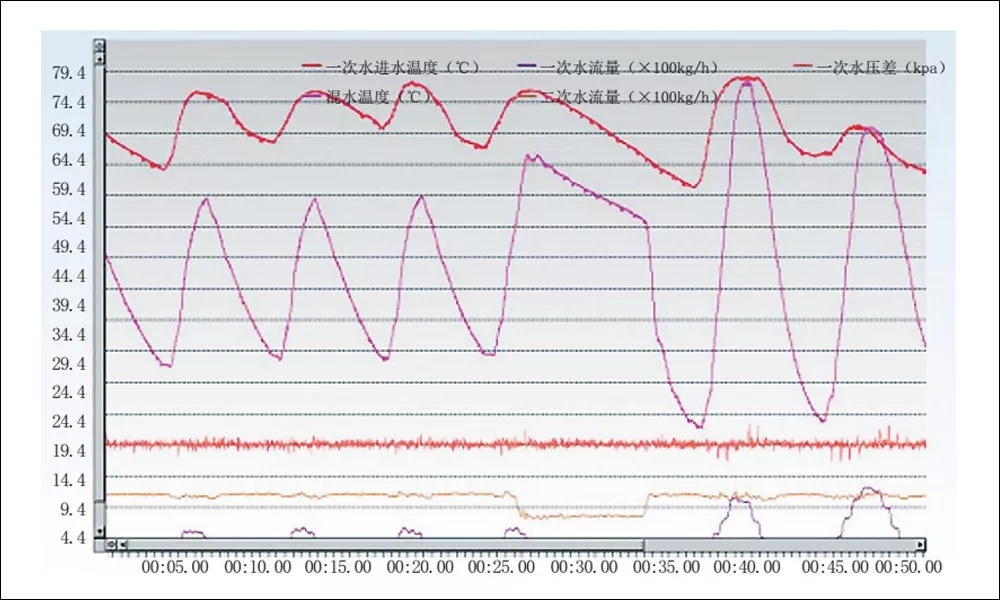This screenshot has width=1000, height=600.
Task: Click the vertical scrollbar up arrow
Action: coord(99,57)
